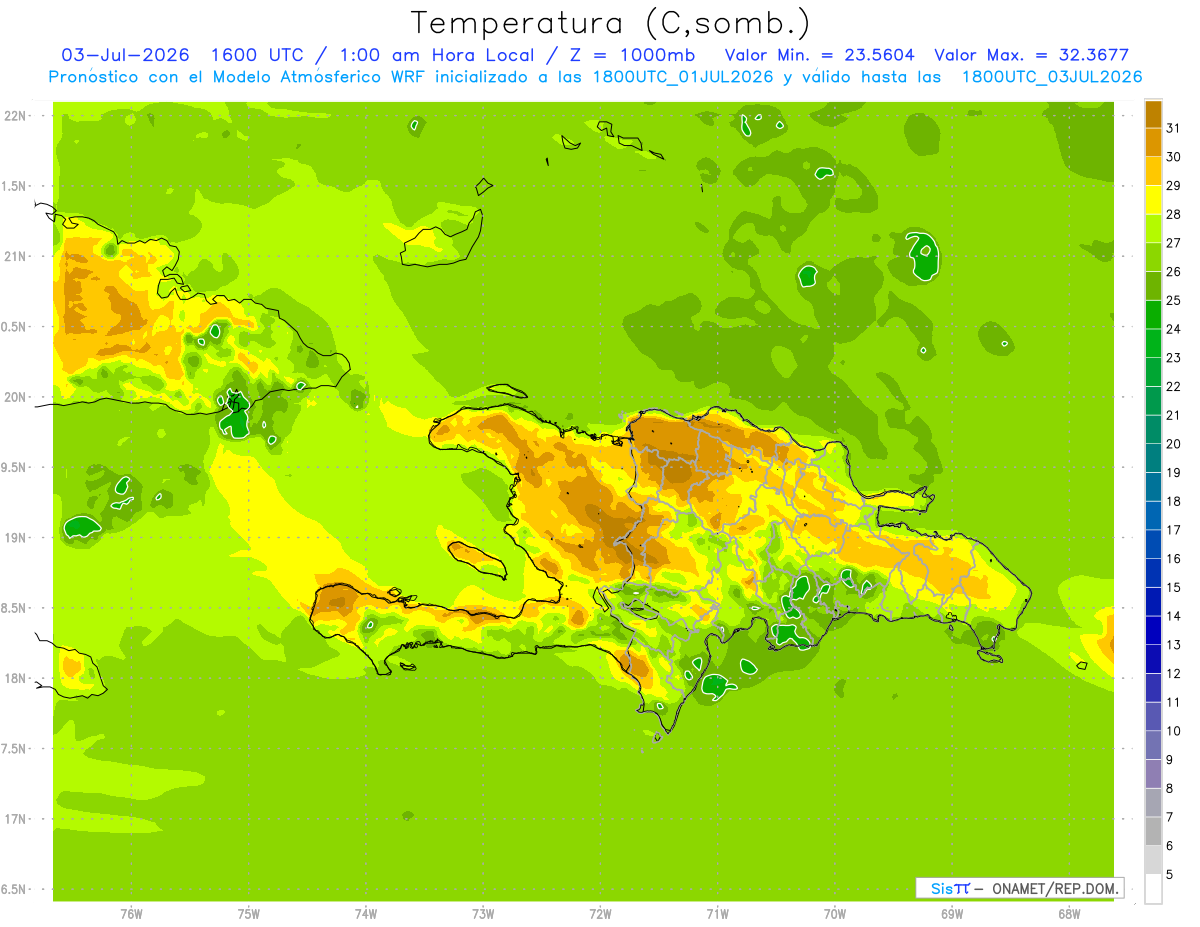Click the legend value 8
The width and height of the screenshot is (1200, 927).
pos(1170,789)
